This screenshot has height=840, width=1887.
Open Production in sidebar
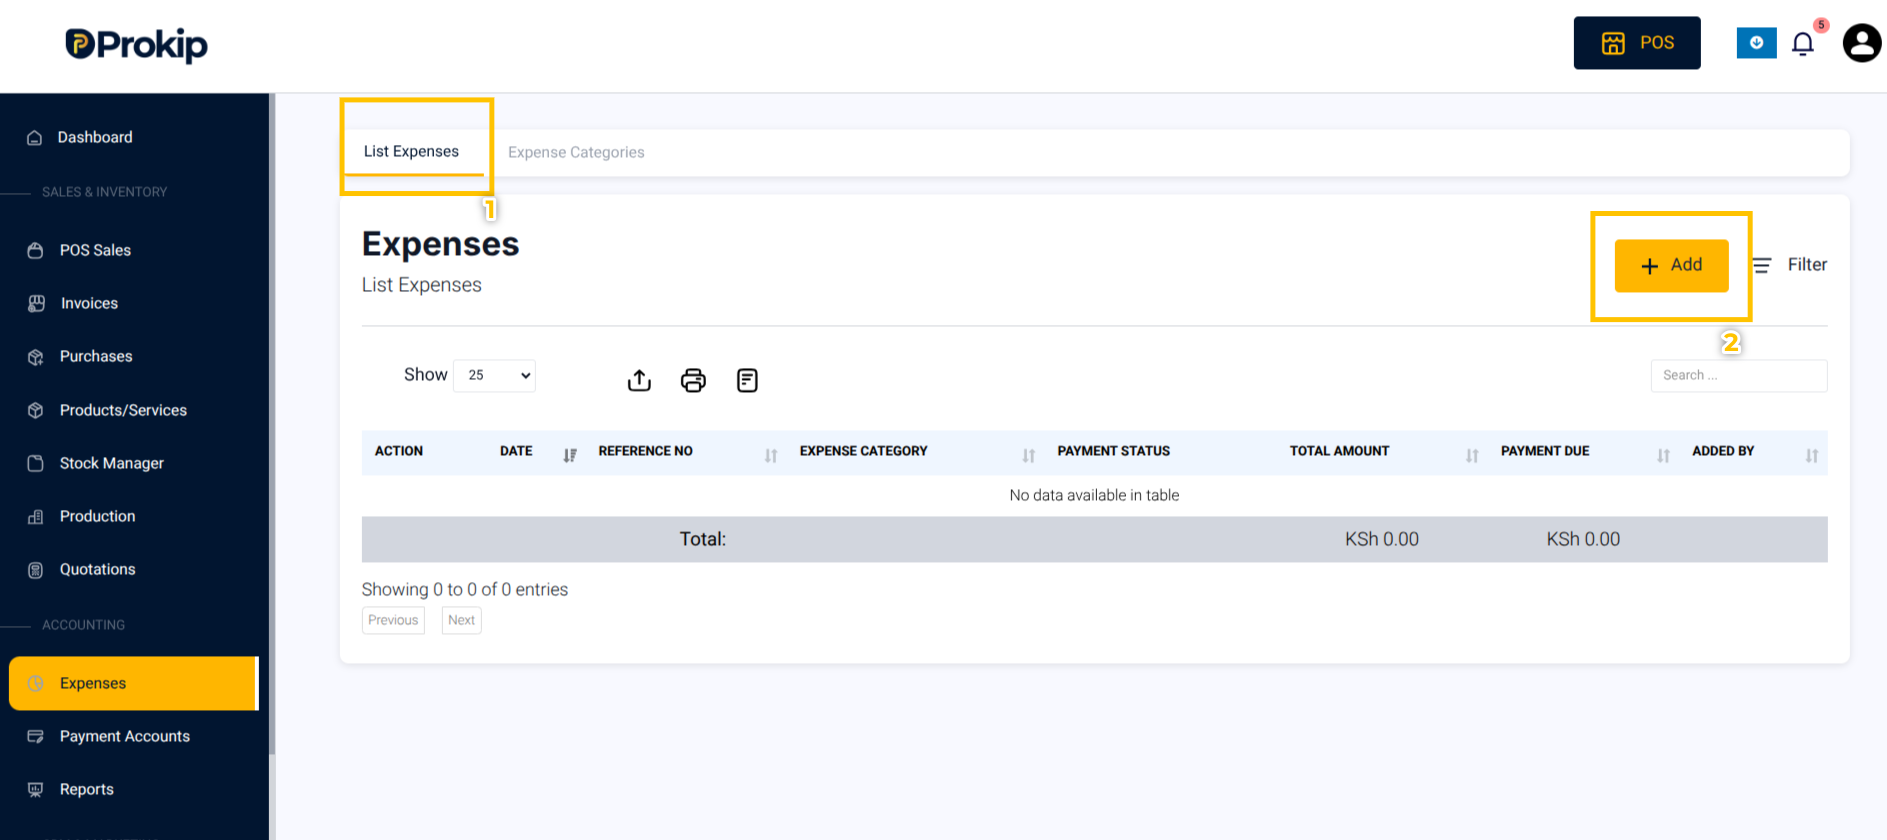click(x=97, y=516)
